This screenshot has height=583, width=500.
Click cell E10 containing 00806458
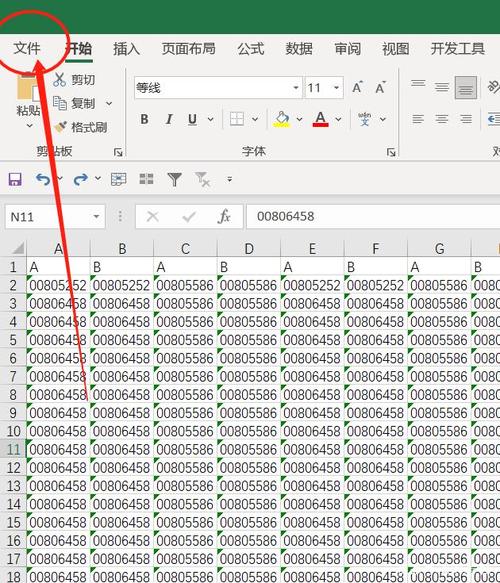point(312,431)
